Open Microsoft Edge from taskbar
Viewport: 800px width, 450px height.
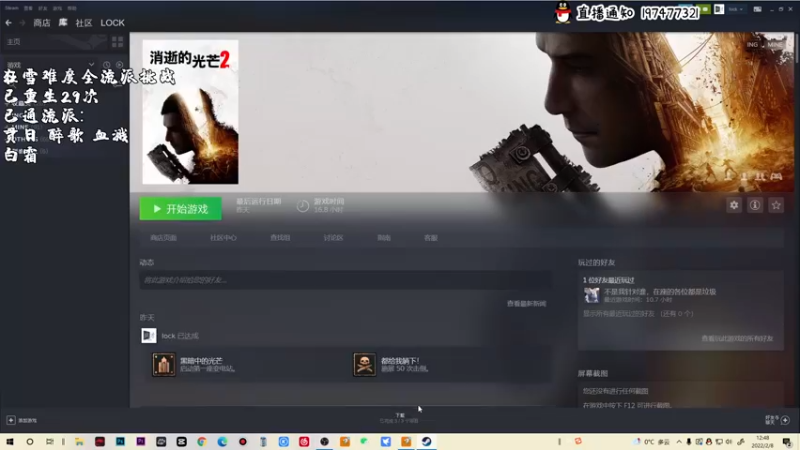tap(222, 441)
